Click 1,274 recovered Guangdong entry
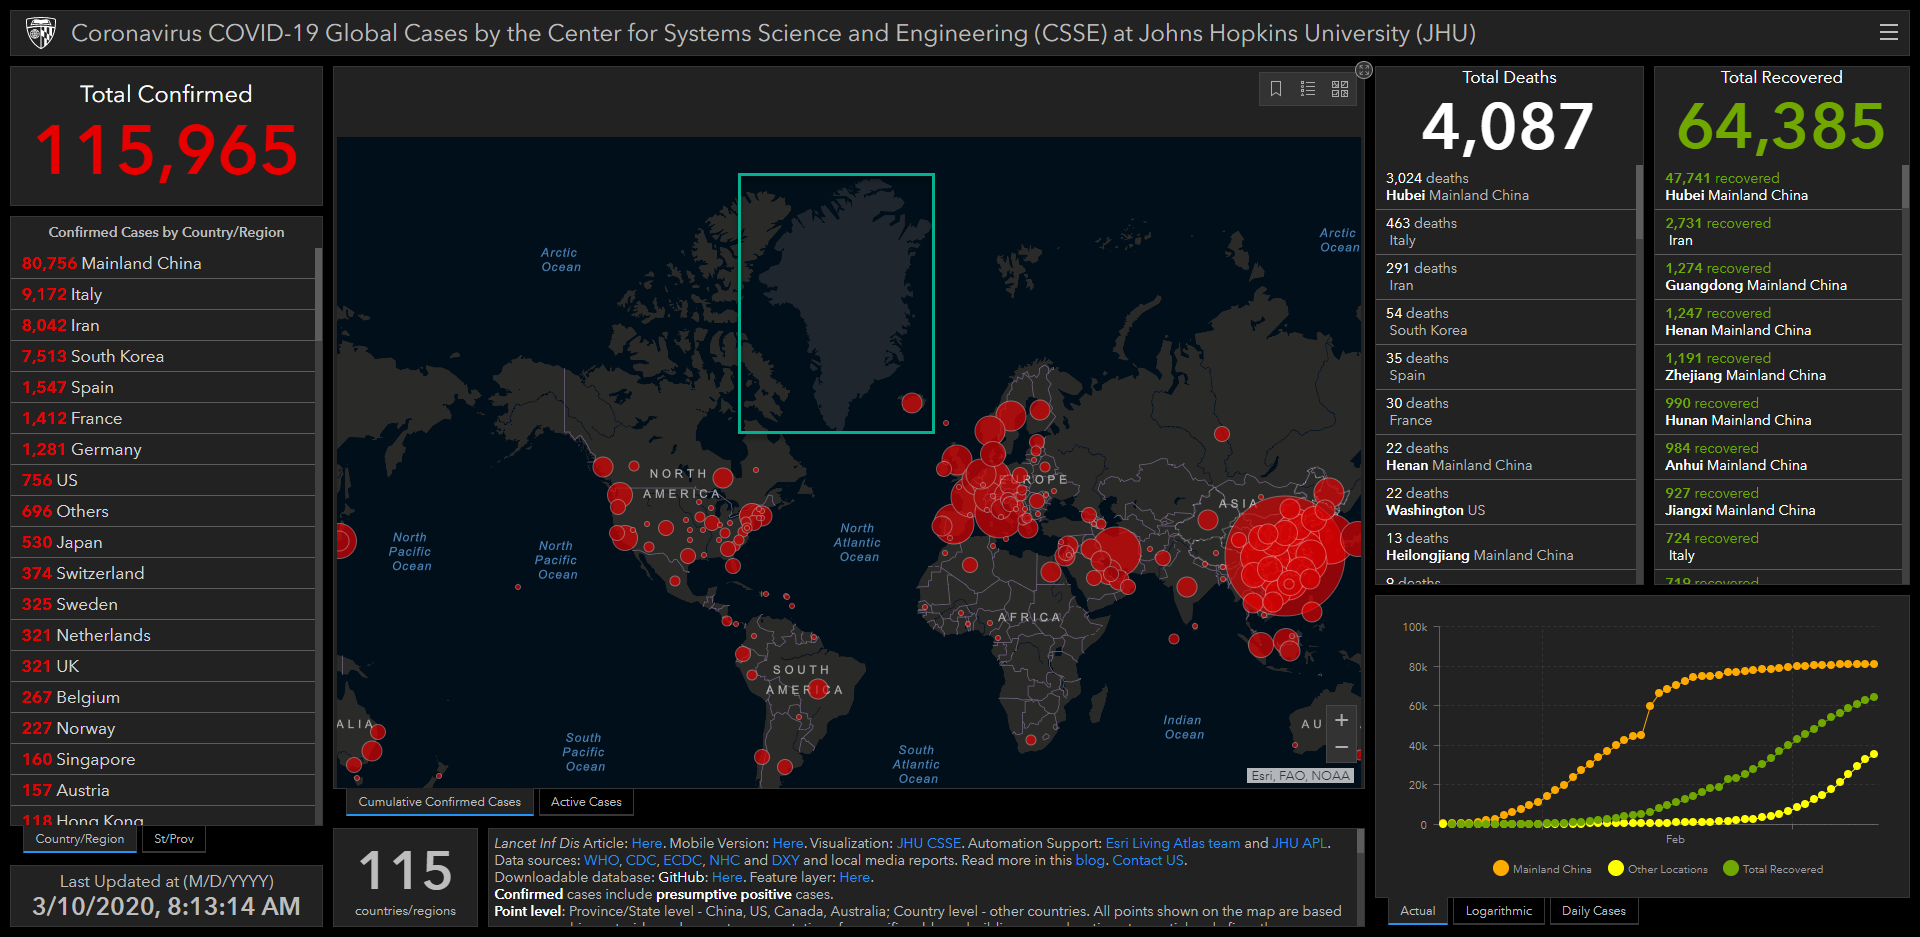The width and height of the screenshot is (1920, 937). [x=1779, y=277]
